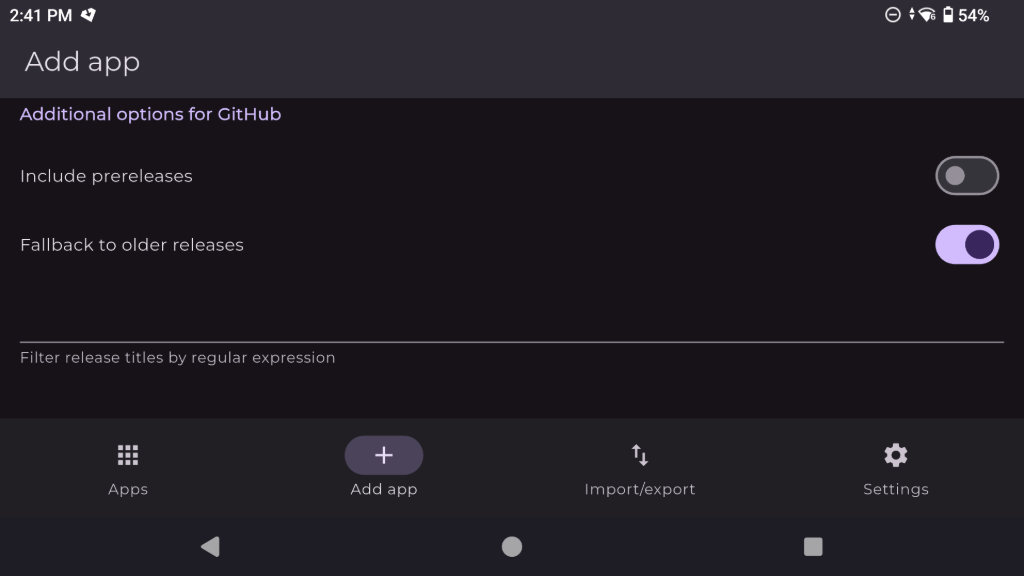Tap the "Additional options for GitHub" heading
Screen dimensions: 1024x576
150,114
